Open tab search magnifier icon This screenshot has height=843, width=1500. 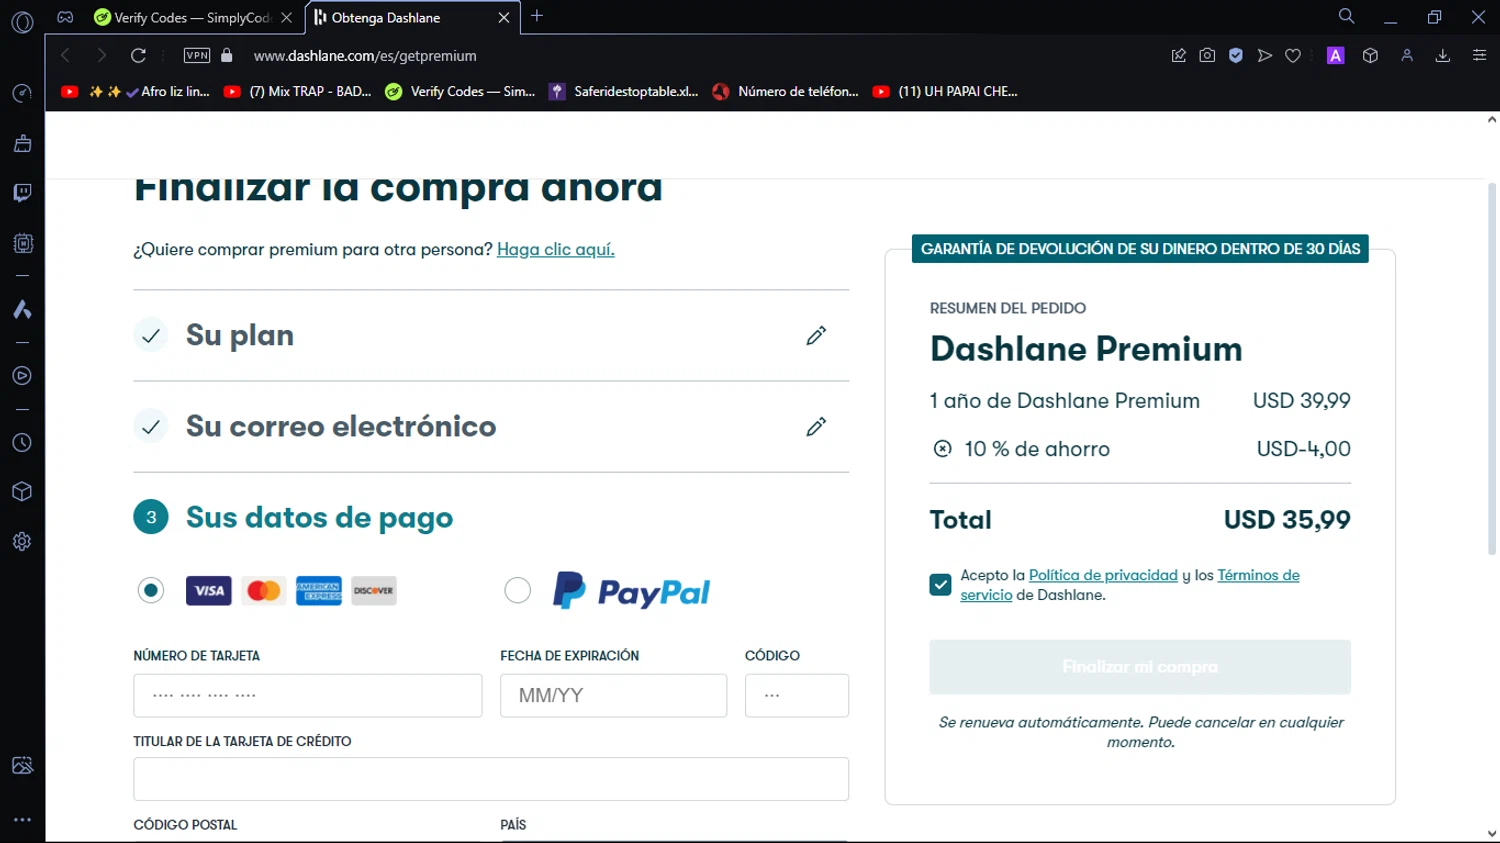1346,16
